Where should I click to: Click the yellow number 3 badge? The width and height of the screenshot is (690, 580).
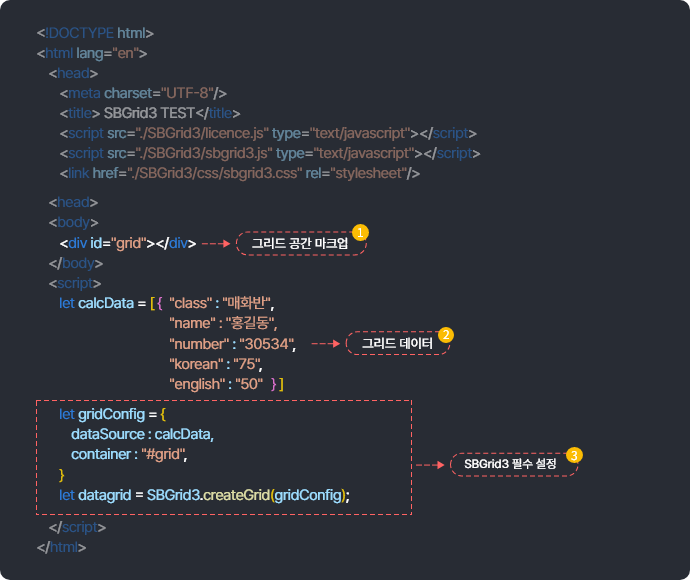[574, 454]
